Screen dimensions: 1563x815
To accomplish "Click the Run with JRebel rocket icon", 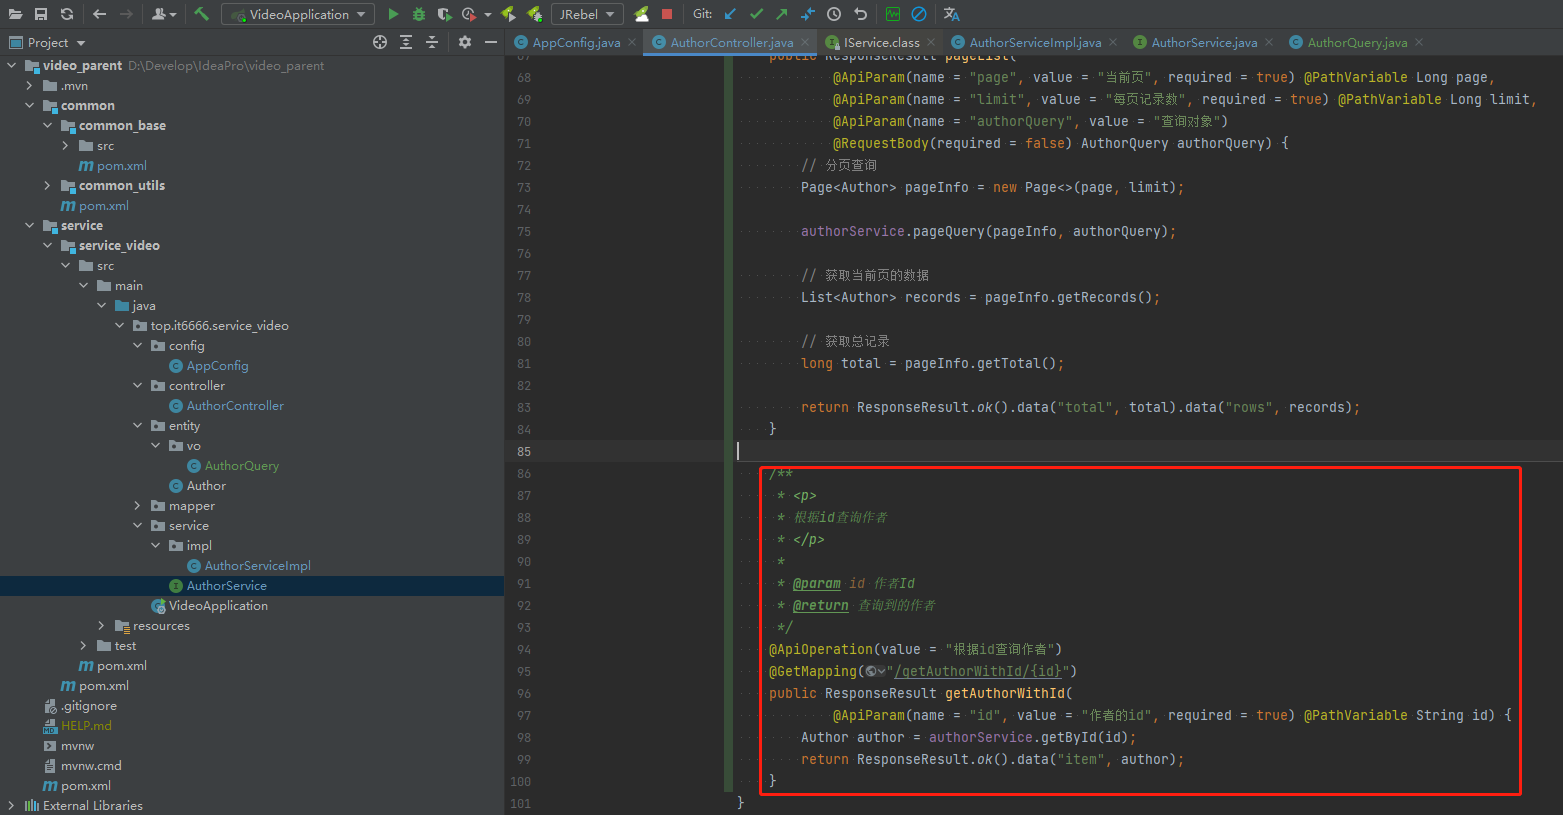I will coord(508,14).
